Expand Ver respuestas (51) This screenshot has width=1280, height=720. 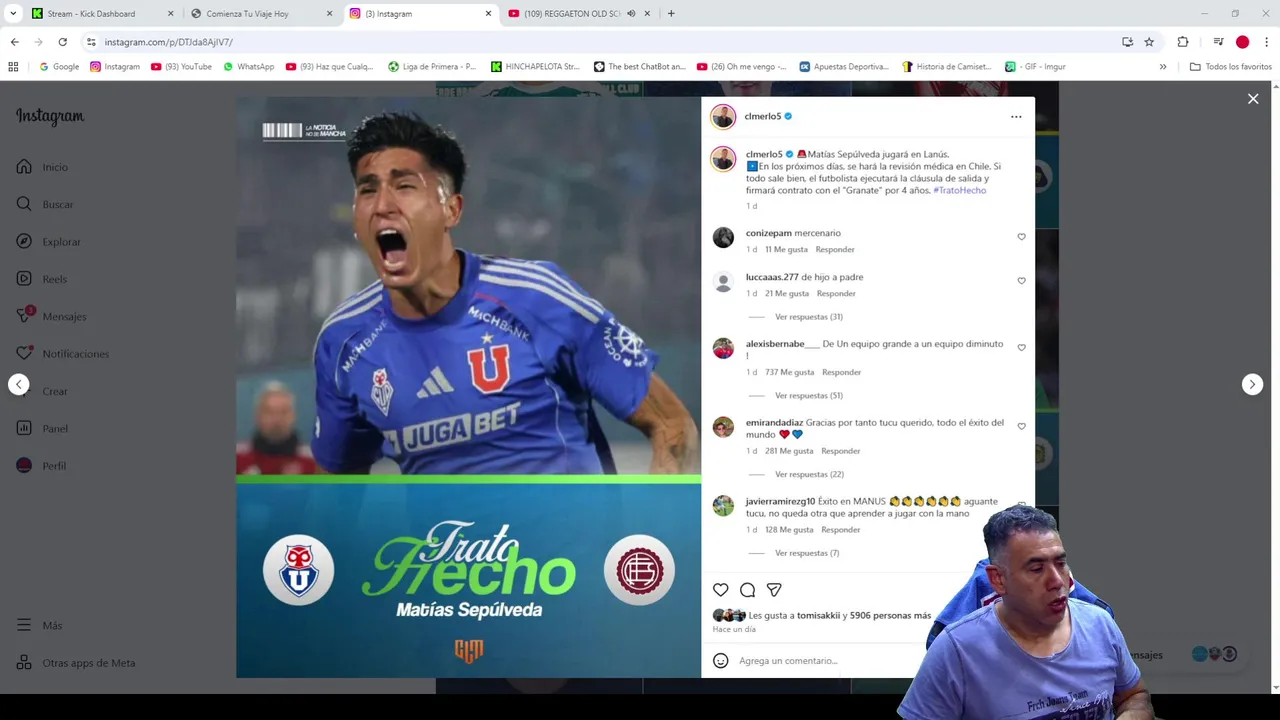808,396
